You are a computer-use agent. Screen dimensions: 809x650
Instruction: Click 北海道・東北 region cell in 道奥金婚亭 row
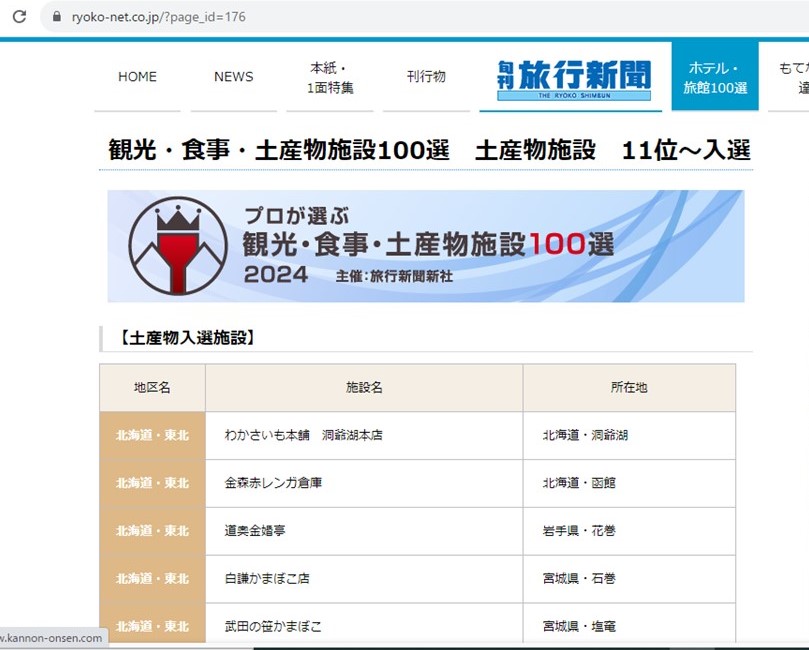pyautogui.click(x=152, y=531)
